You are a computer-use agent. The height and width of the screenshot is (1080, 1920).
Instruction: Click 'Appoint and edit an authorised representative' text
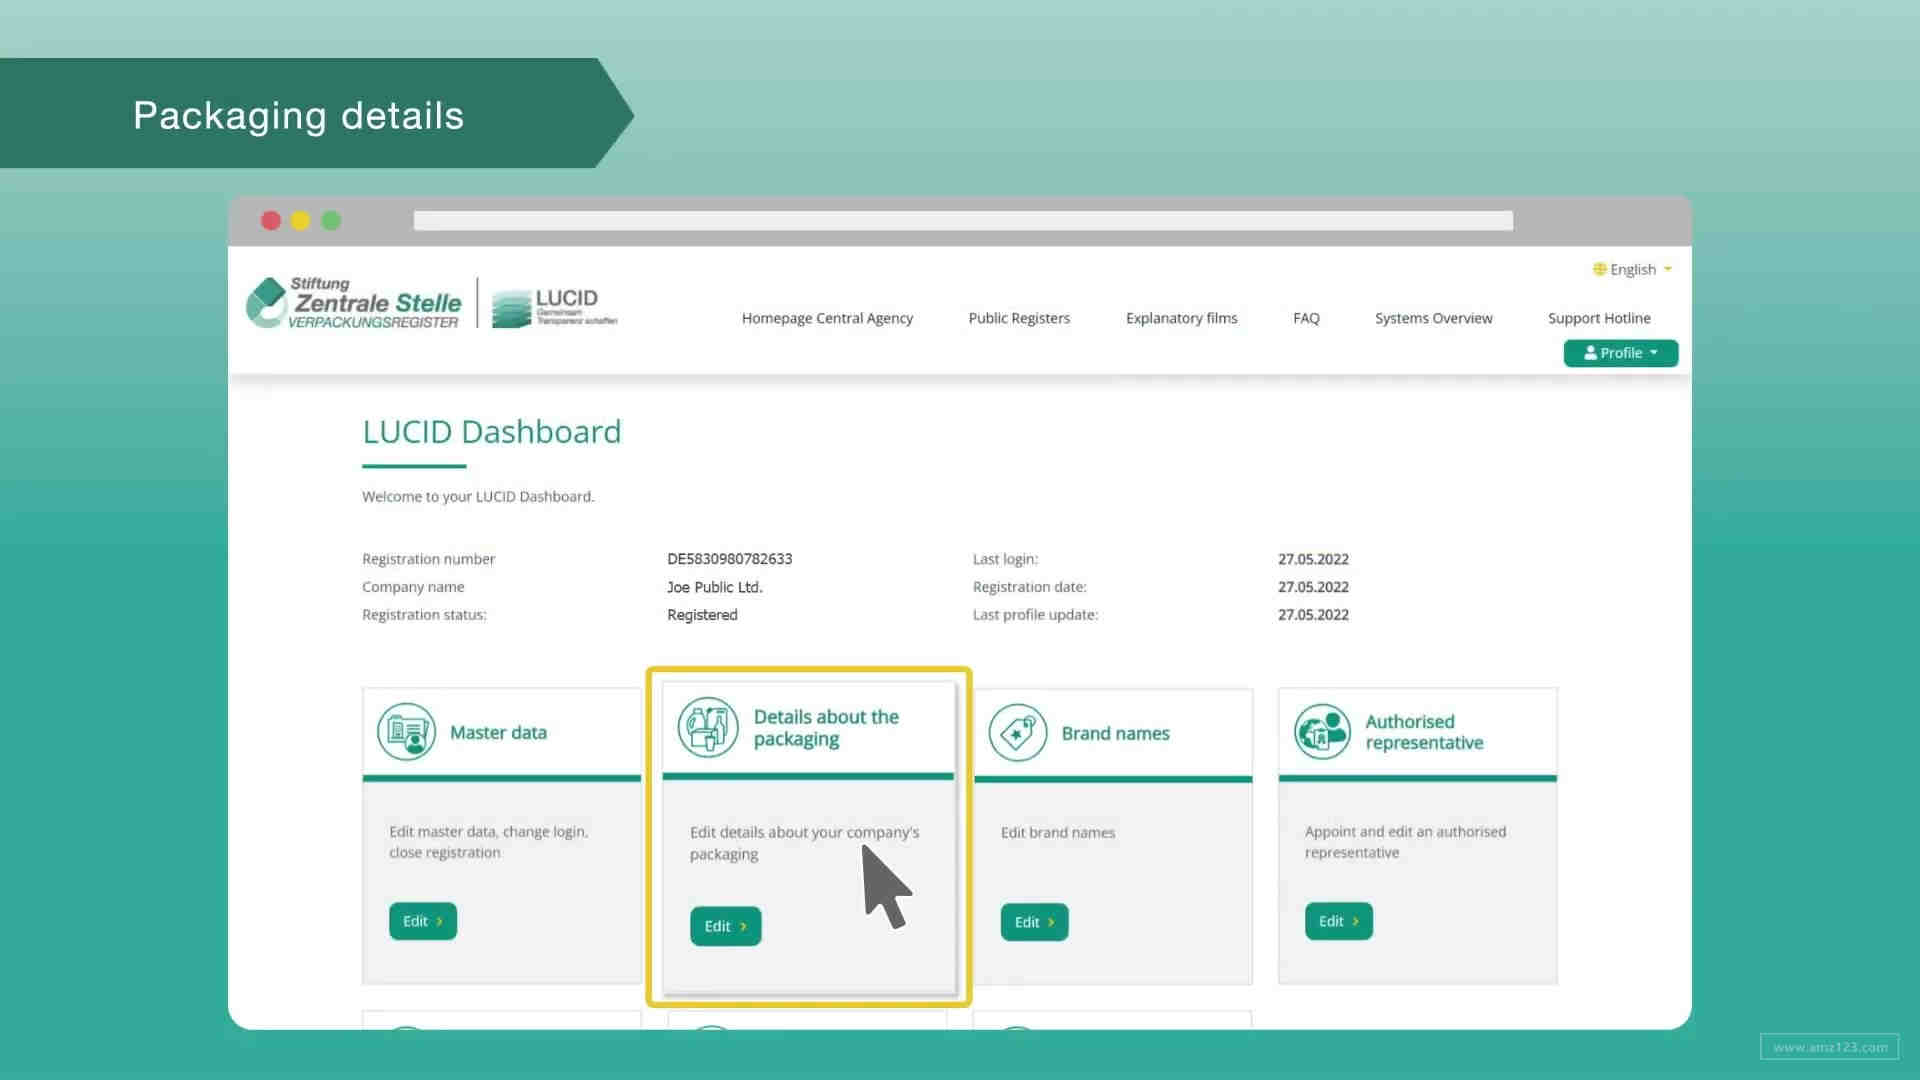tap(1405, 842)
